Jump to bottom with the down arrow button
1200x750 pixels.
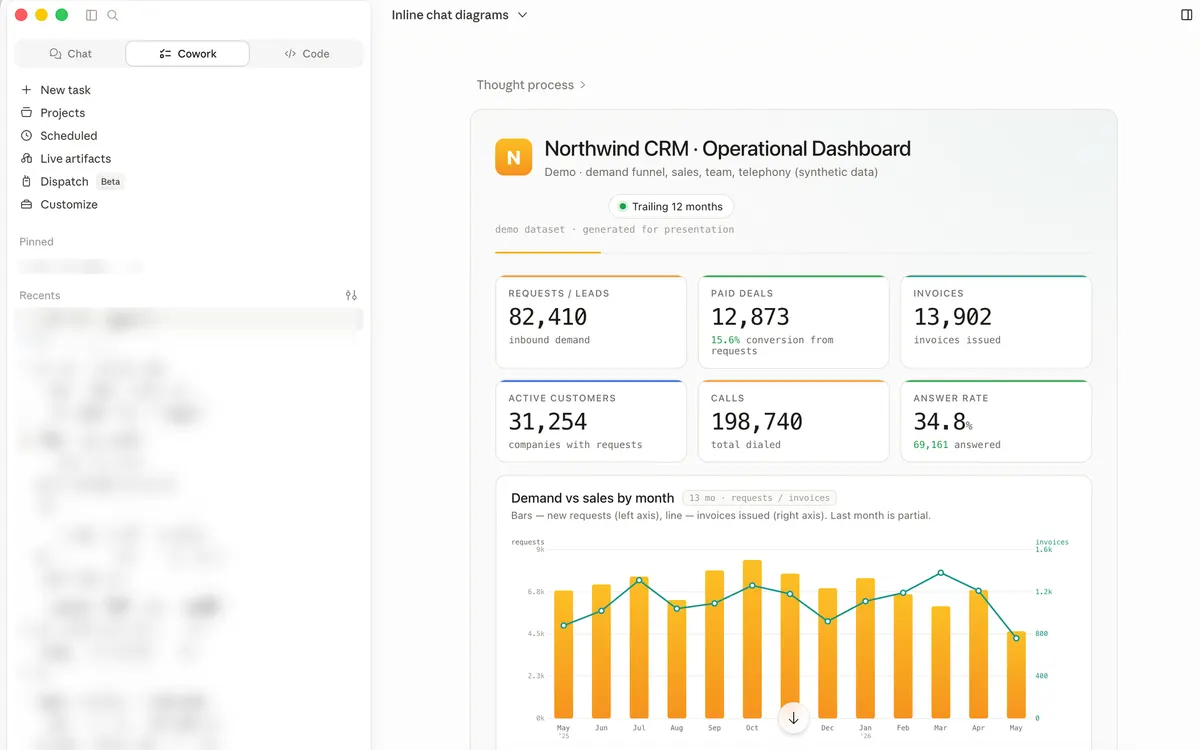click(x=793, y=718)
